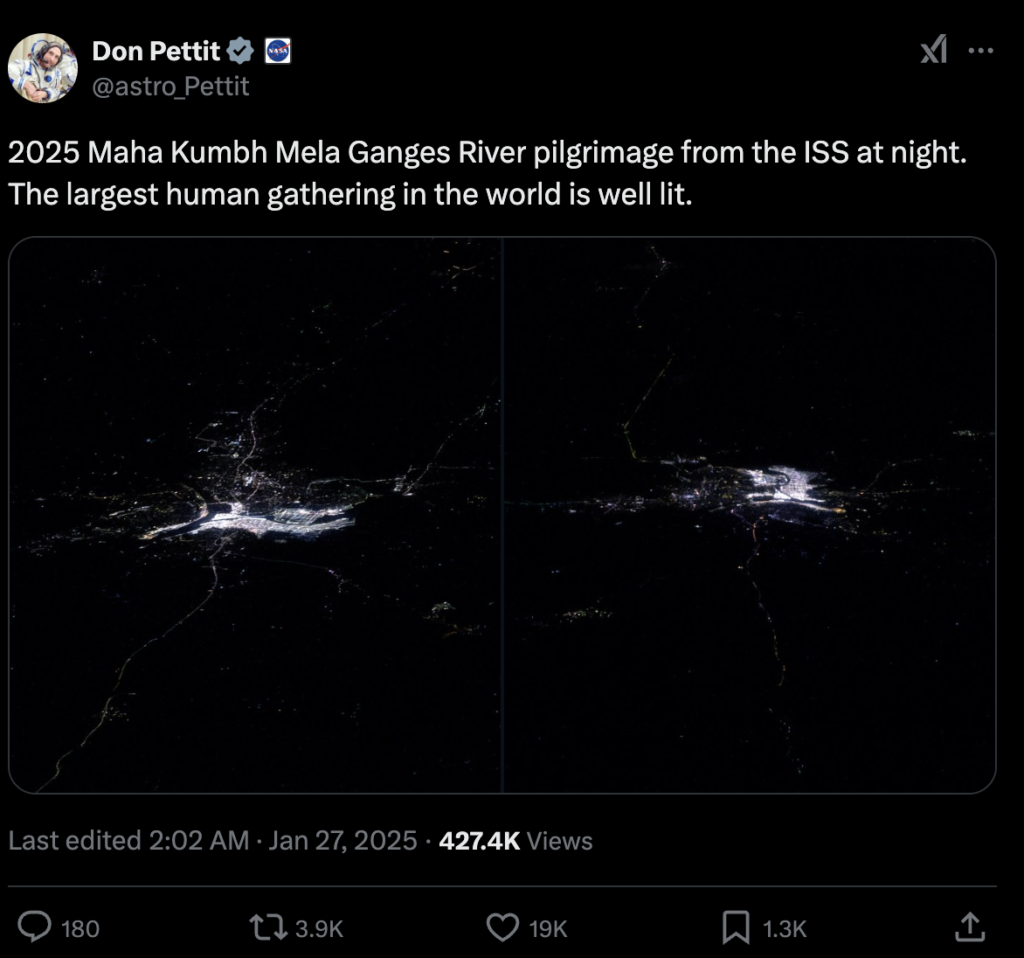Open Don Pettit's profile avatar
This screenshot has width=1024, height=958.
click(42, 68)
